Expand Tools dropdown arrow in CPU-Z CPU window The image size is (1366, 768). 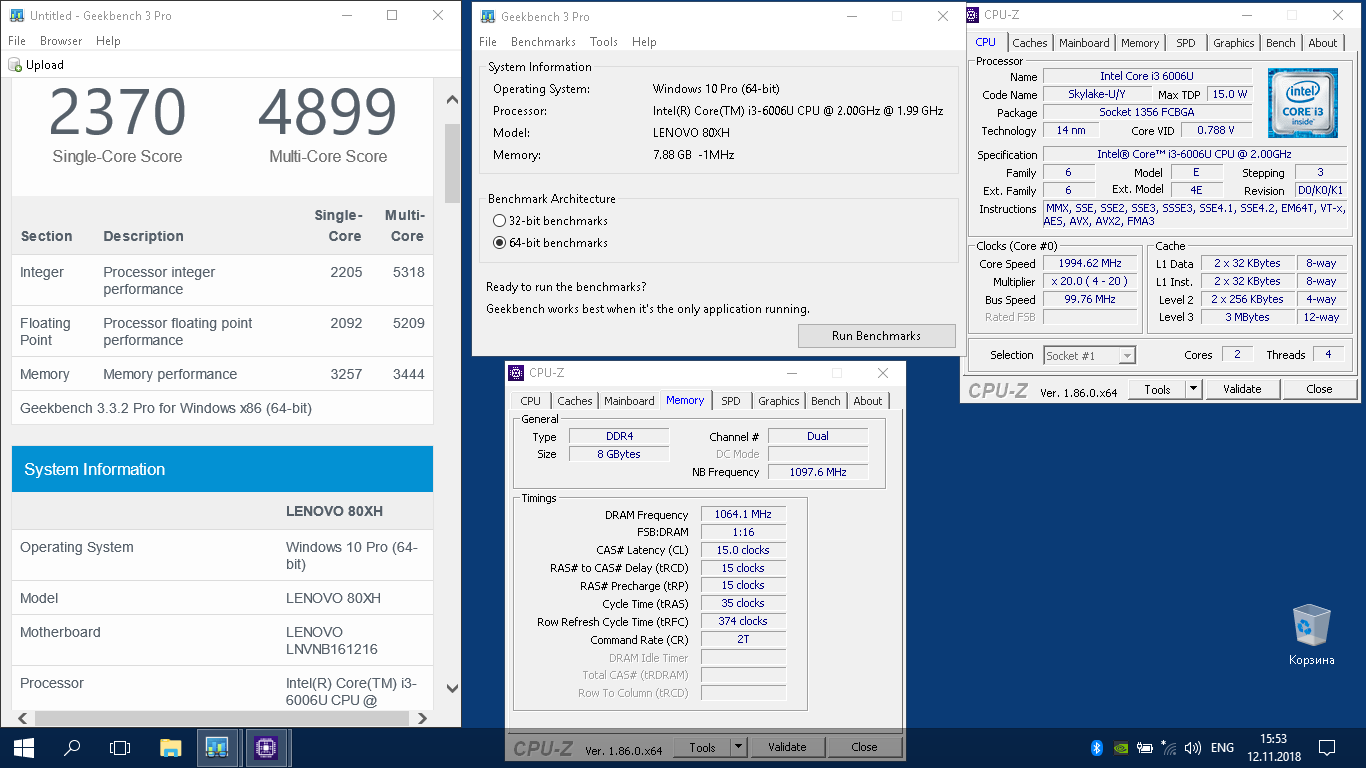point(1194,389)
